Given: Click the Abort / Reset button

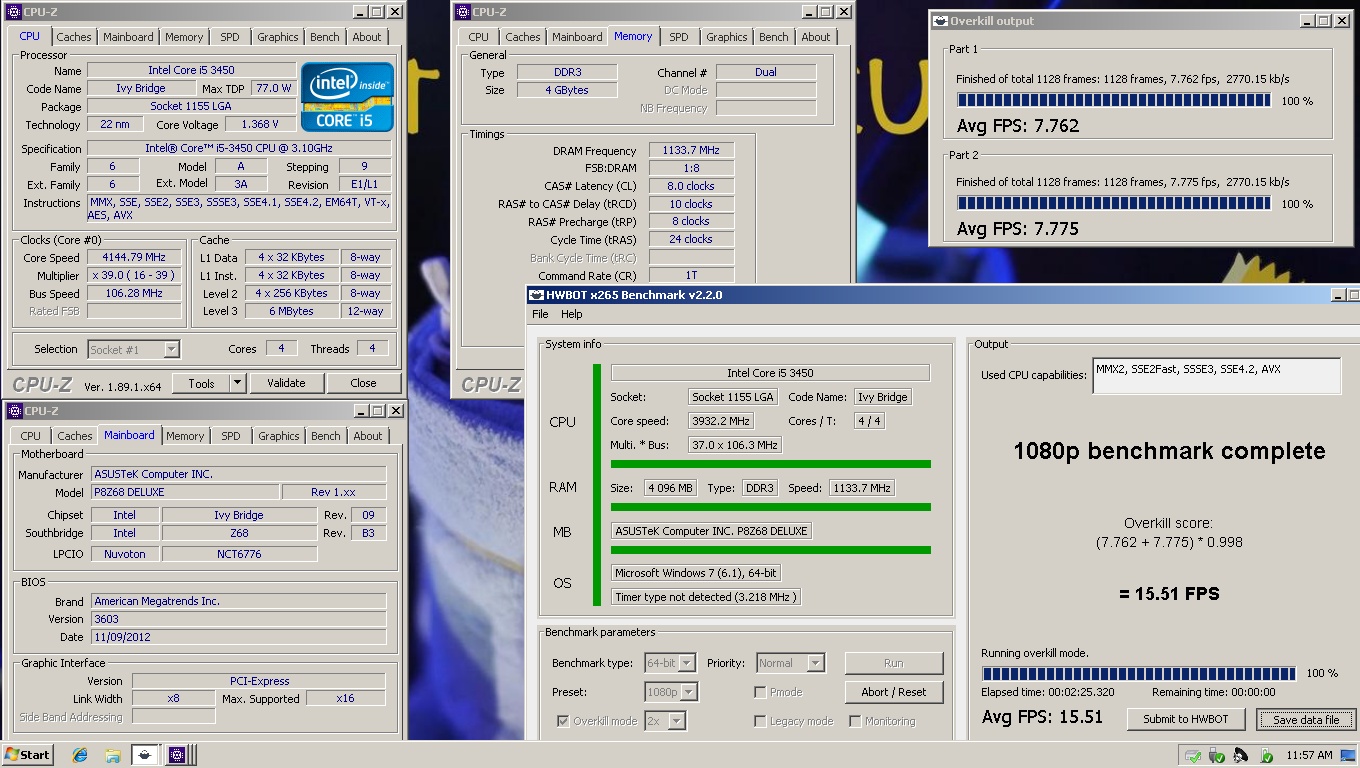Looking at the screenshot, I should pos(894,692).
